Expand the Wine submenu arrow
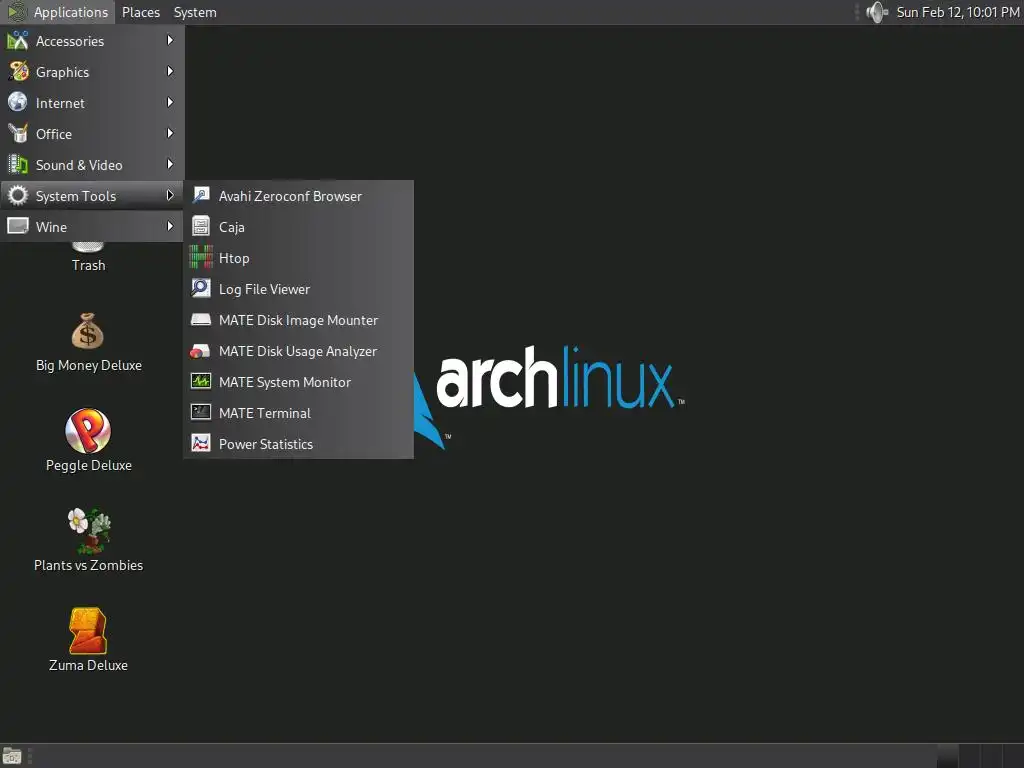 170,227
